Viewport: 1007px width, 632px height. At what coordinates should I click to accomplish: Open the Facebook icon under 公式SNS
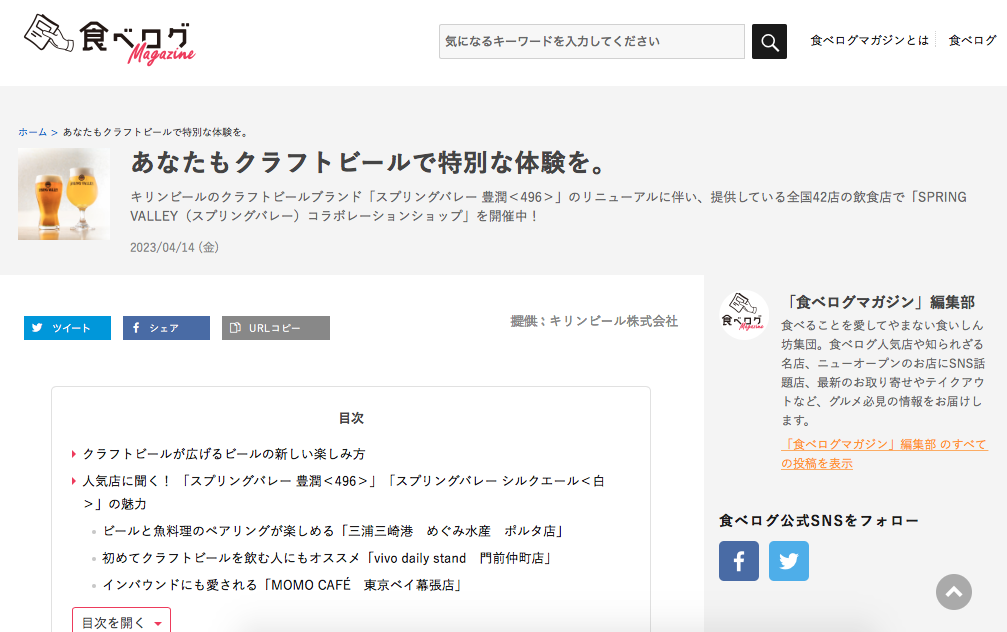coord(739,561)
